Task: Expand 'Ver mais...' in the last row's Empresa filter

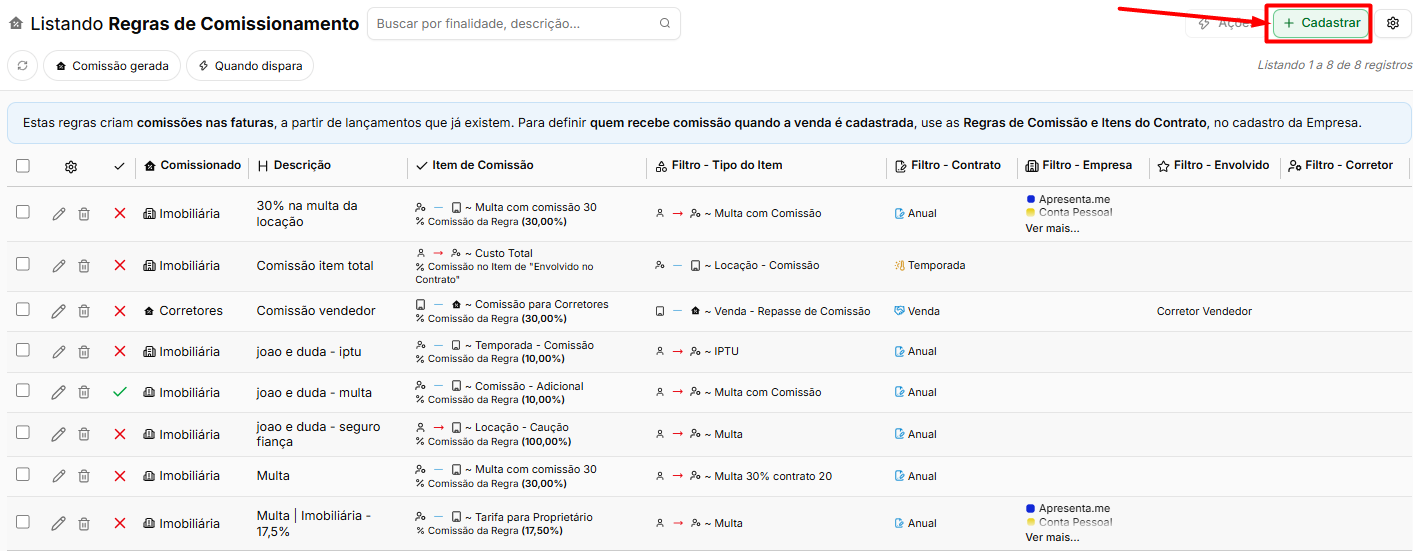Action: (x=1052, y=537)
